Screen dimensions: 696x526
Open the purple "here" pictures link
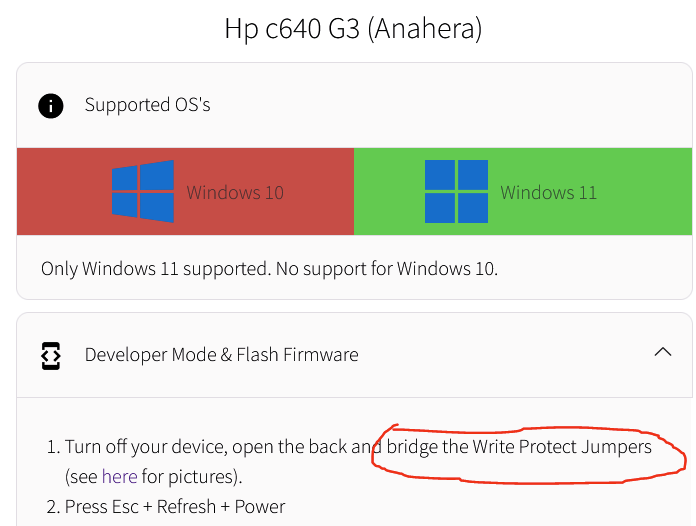coord(119,476)
